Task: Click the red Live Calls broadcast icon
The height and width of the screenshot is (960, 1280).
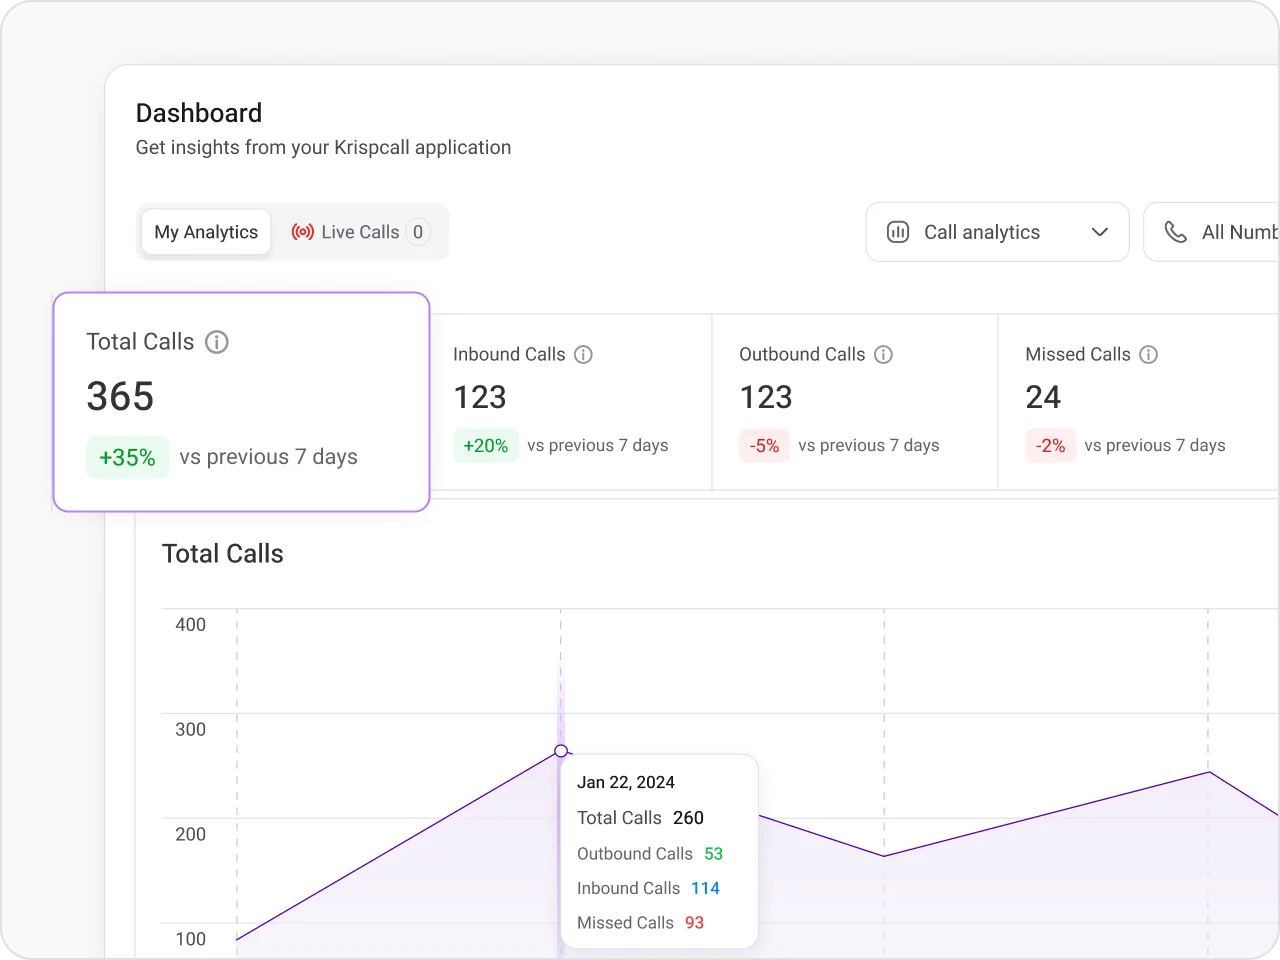Action: click(303, 232)
